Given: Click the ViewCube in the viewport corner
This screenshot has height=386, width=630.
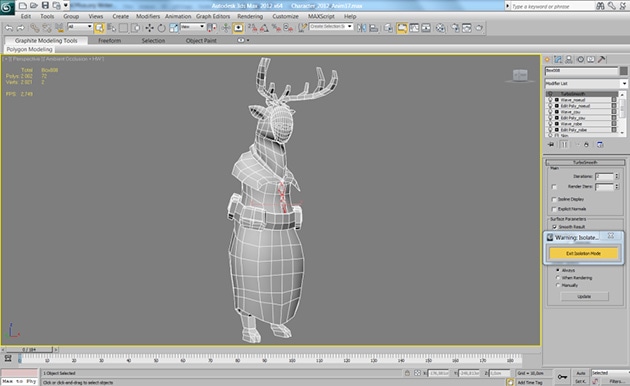Looking at the screenshot, I should coord(520,75).
